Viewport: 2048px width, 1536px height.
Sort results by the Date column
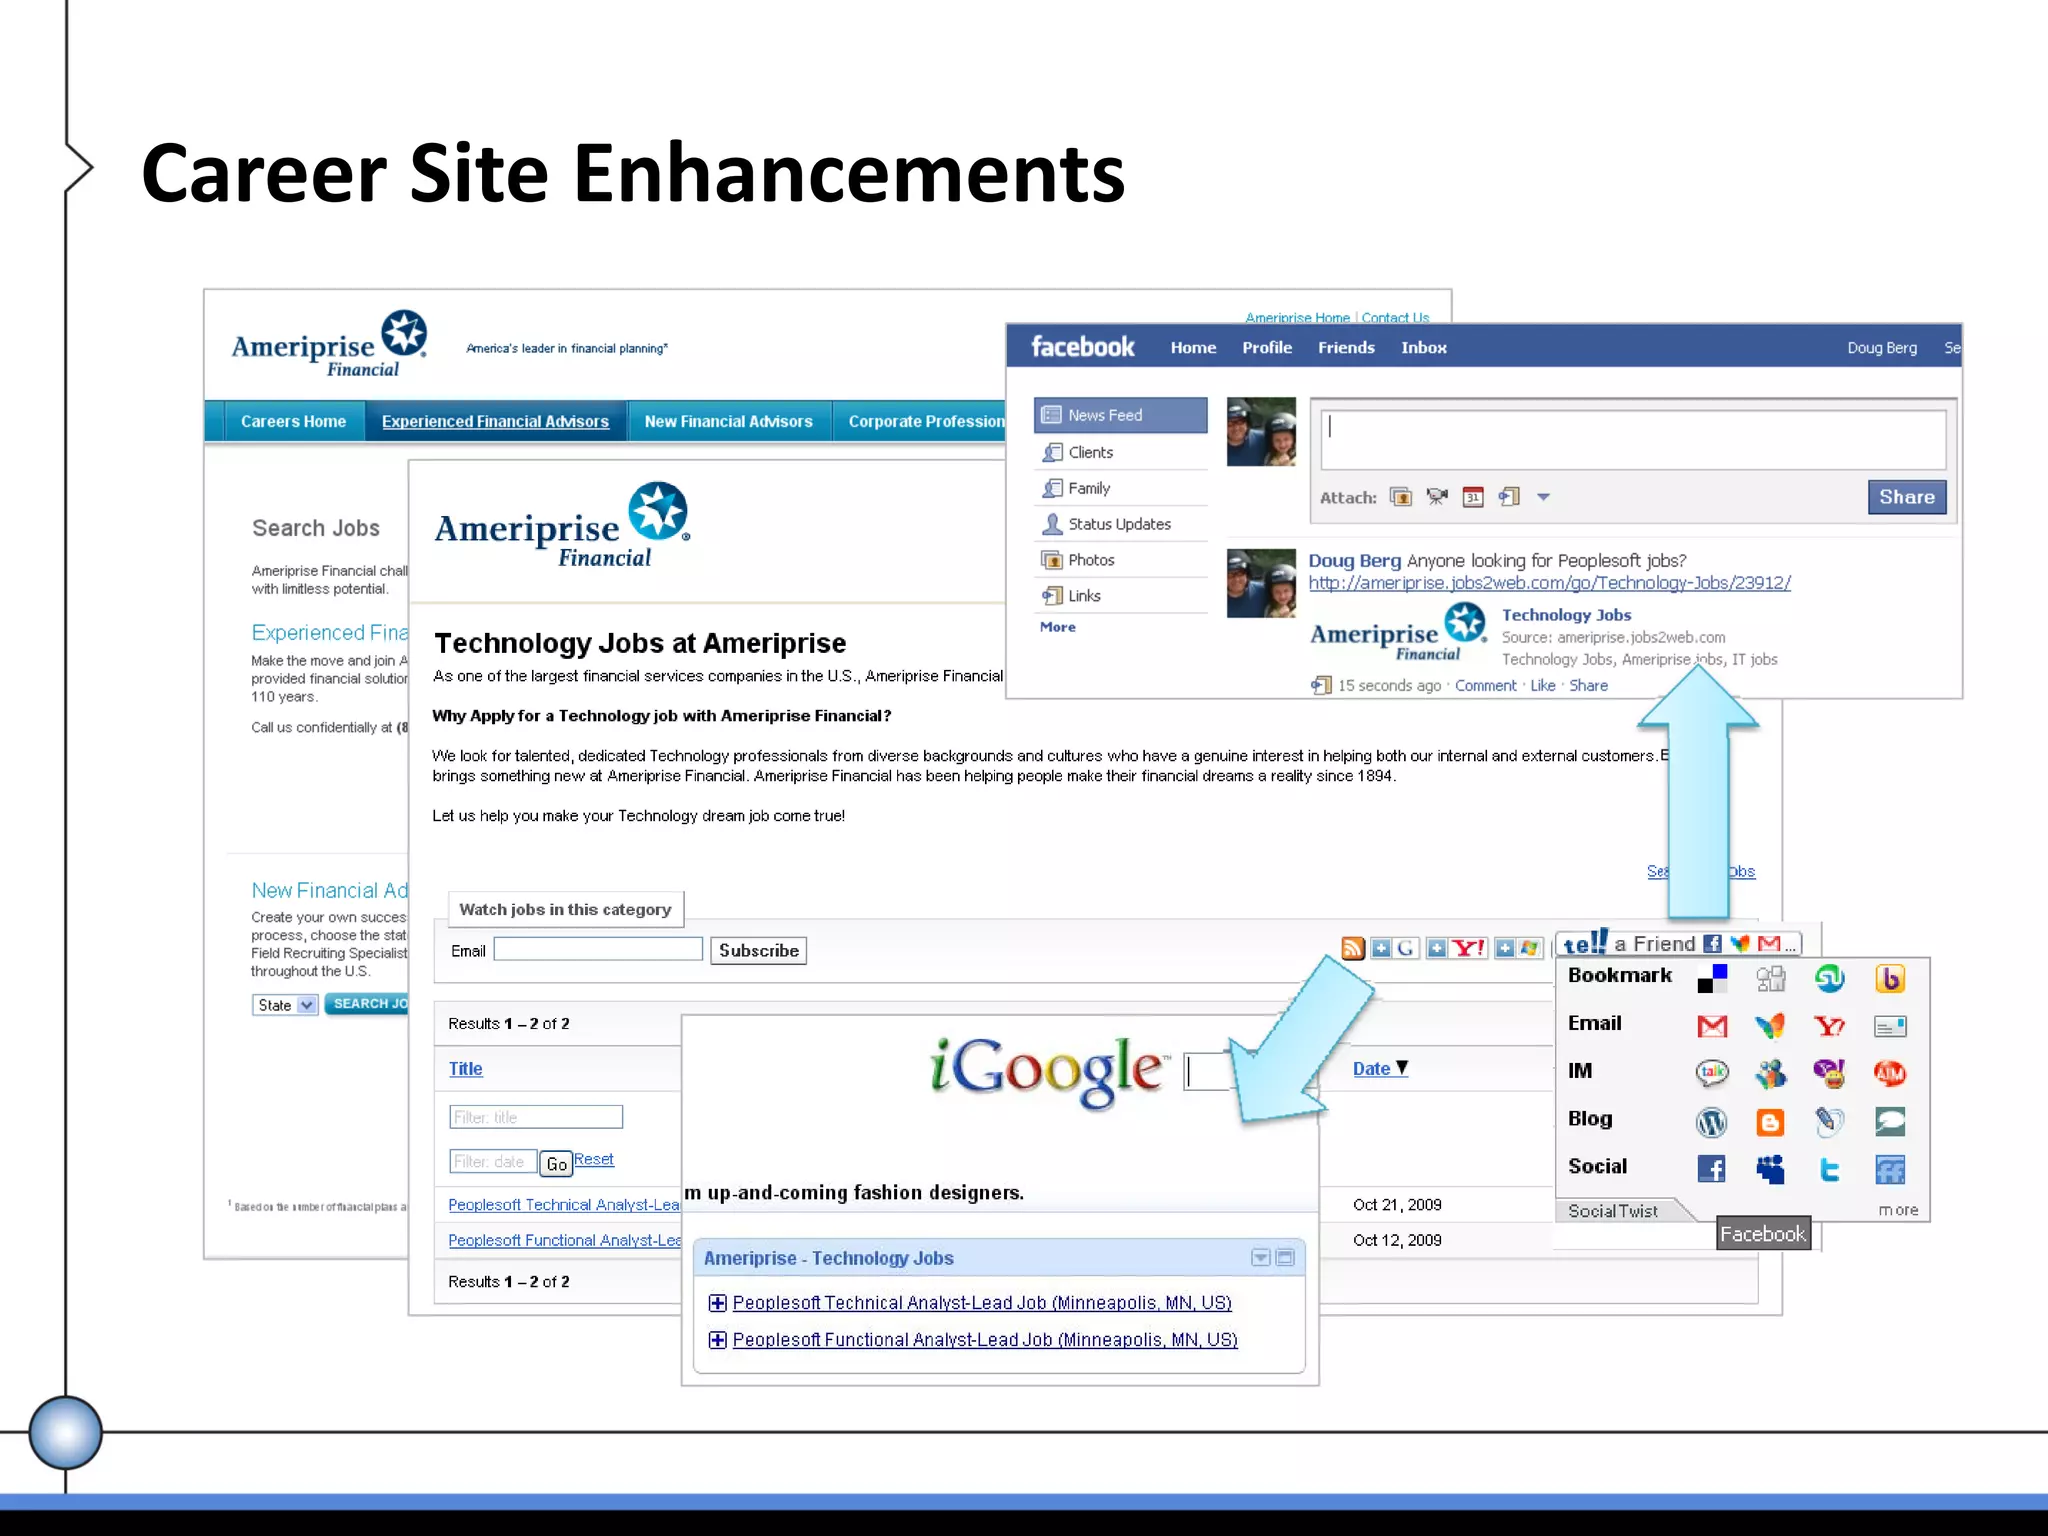click(1380, 1068)
